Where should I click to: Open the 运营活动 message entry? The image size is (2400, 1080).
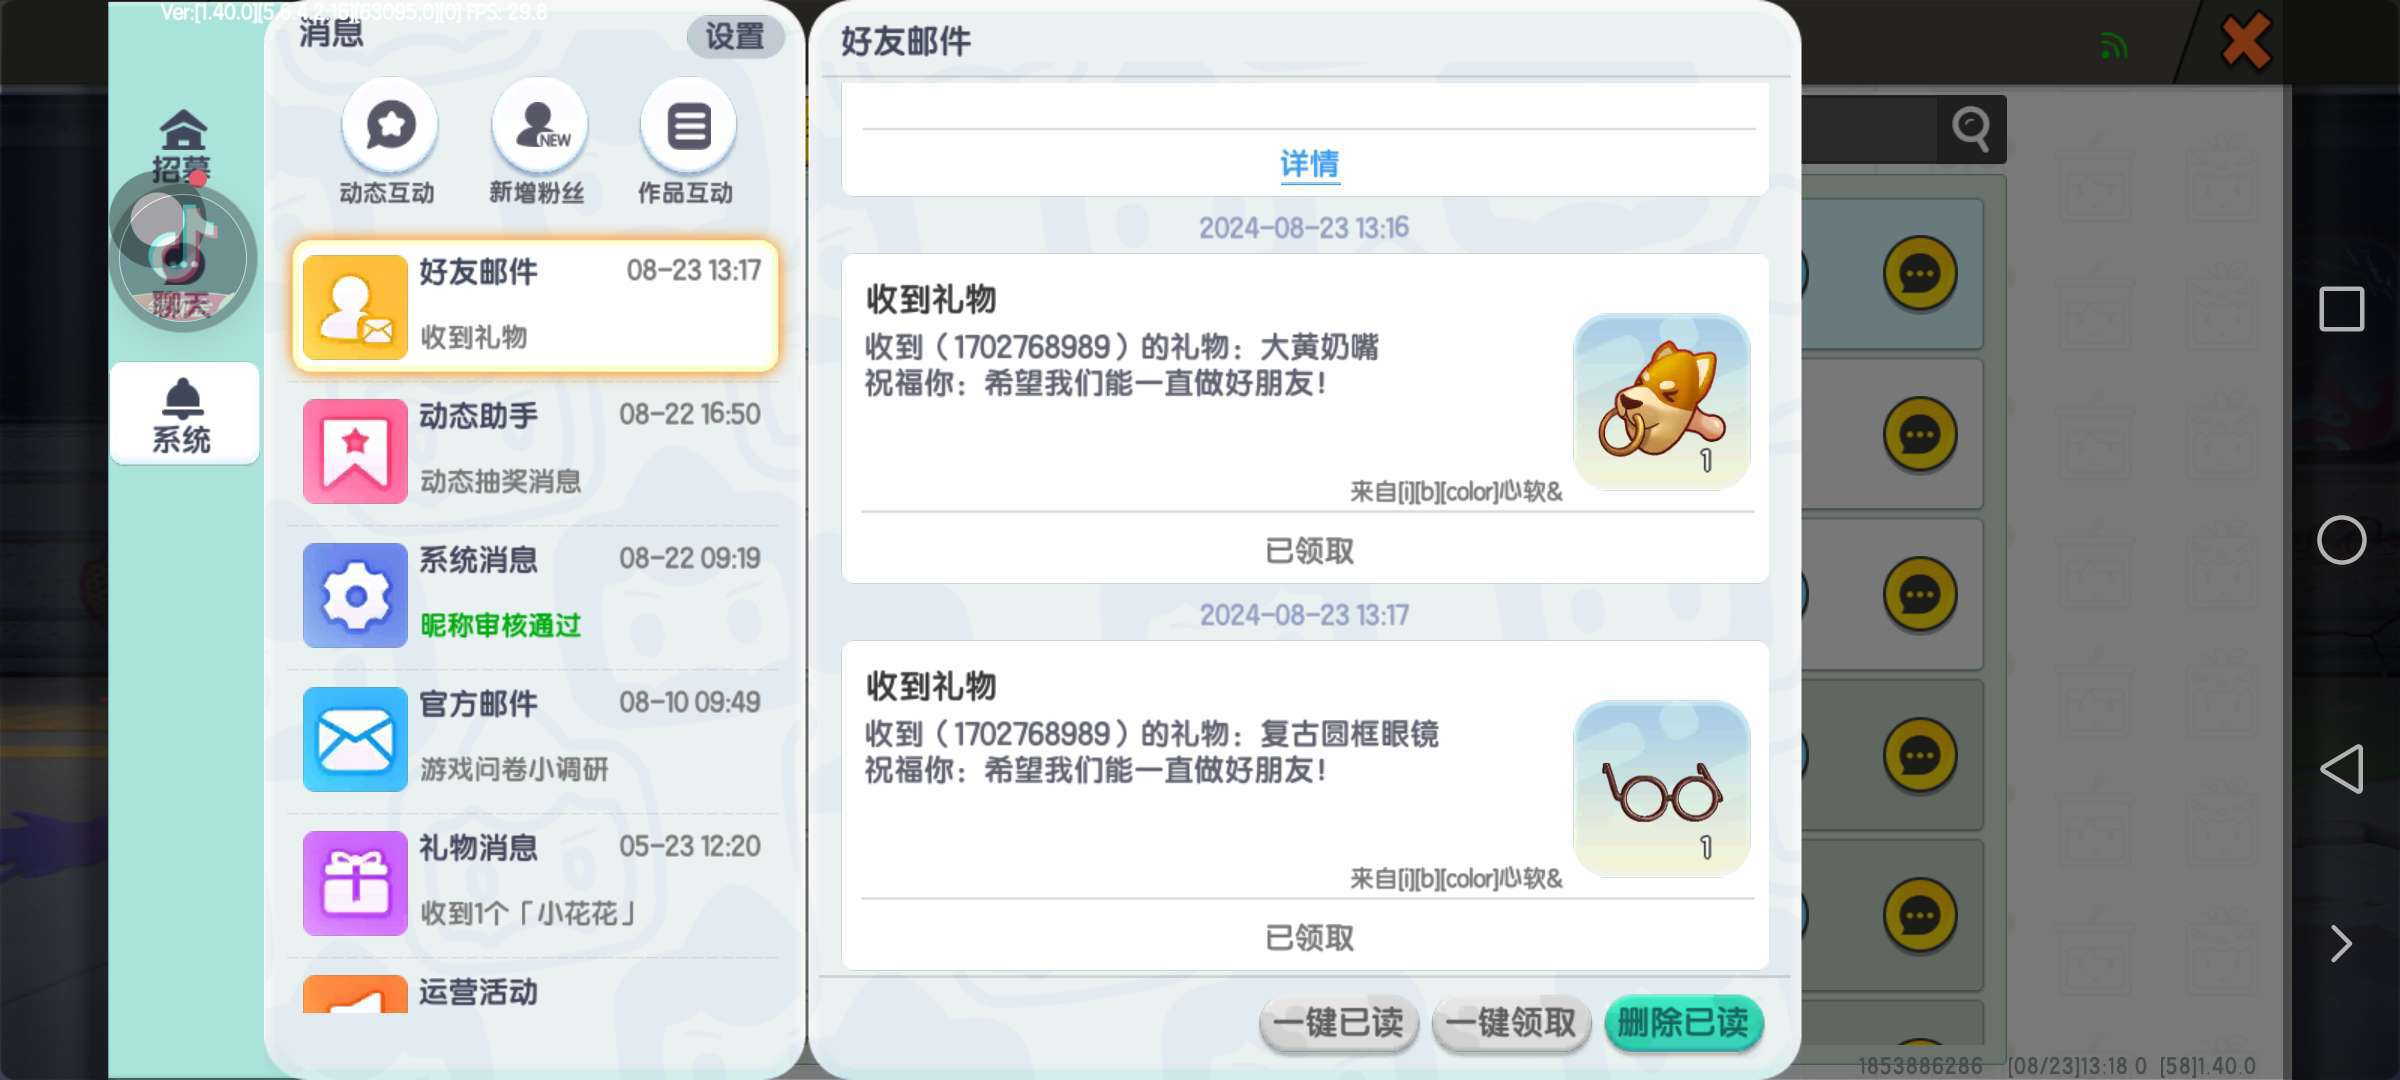[x=535, y=993]
